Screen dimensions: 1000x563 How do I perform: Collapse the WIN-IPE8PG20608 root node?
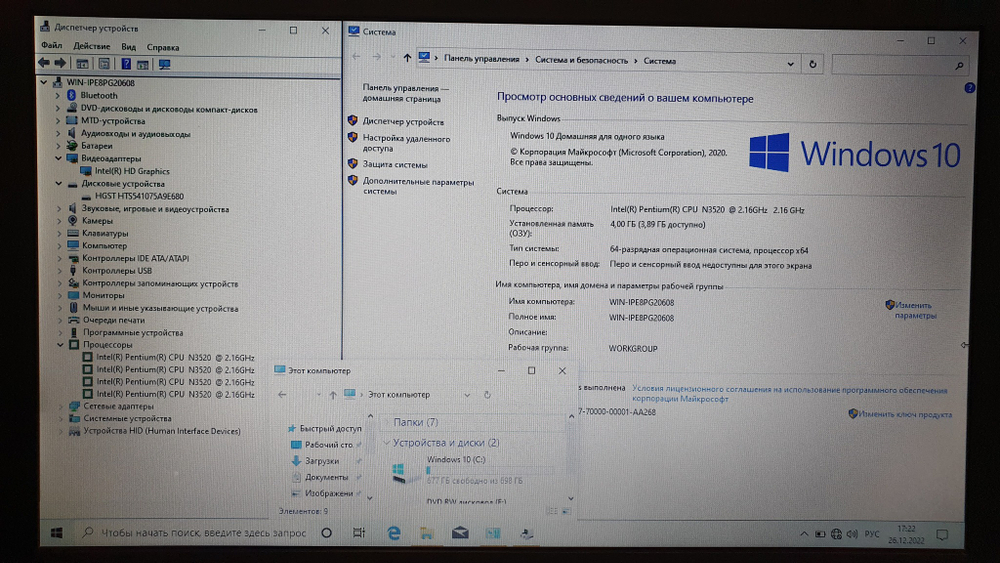(43, 82)
